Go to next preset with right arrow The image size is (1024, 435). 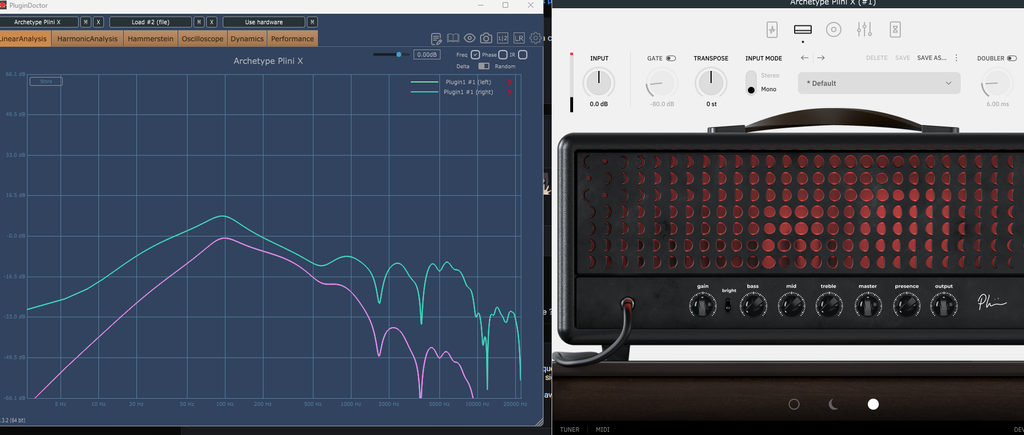[821, 58]
